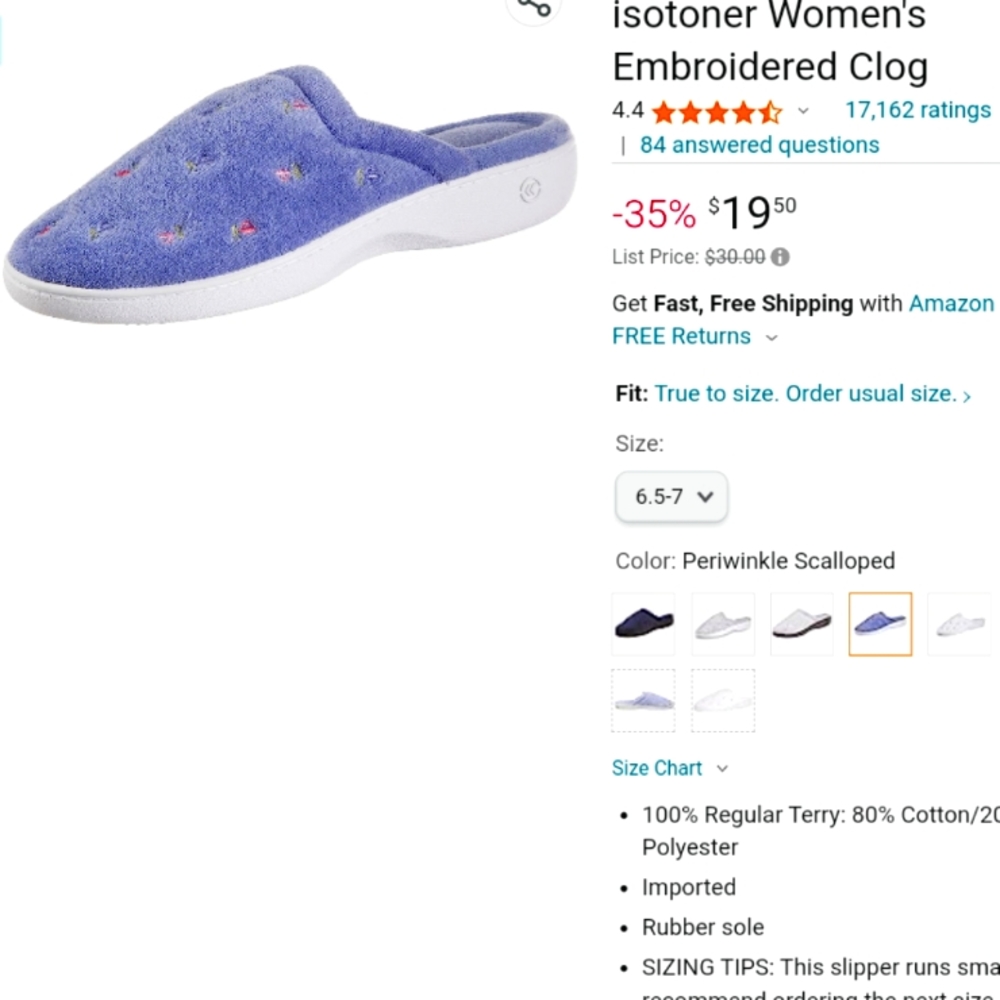
Task: Click the crossed-out $30.00 list price
Action: 737,257
